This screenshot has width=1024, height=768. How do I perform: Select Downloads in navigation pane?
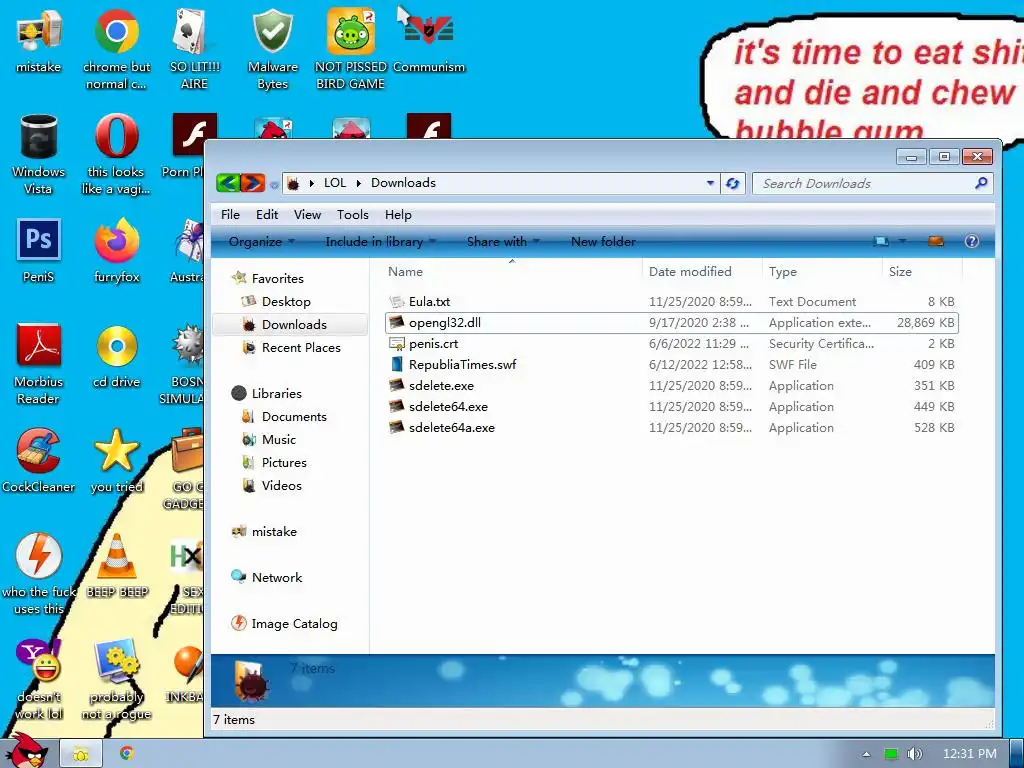pos(294,325)
